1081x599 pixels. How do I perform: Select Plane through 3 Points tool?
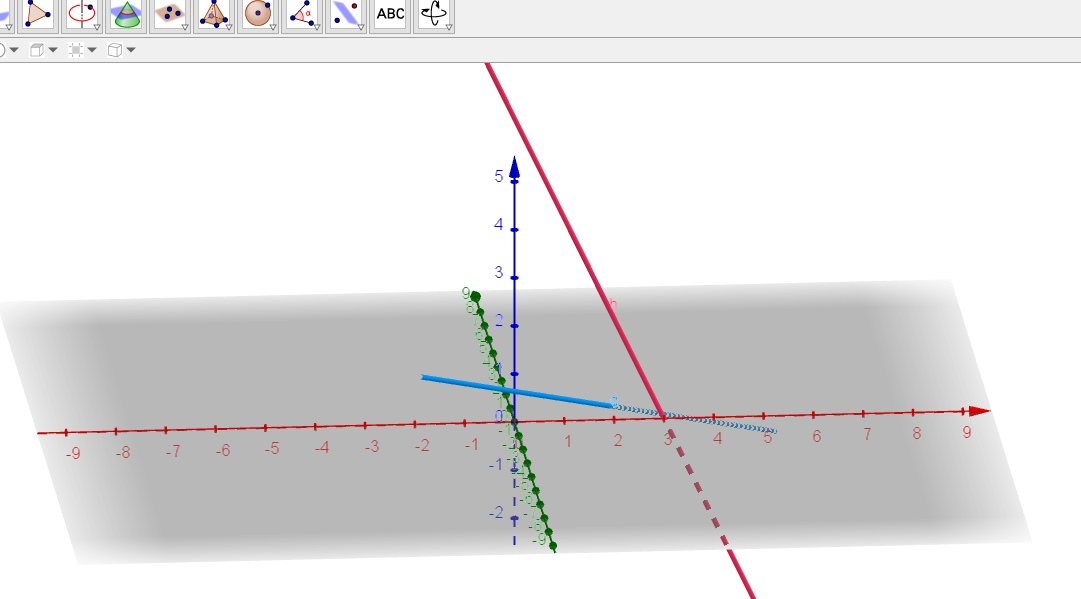pos(171,13)
